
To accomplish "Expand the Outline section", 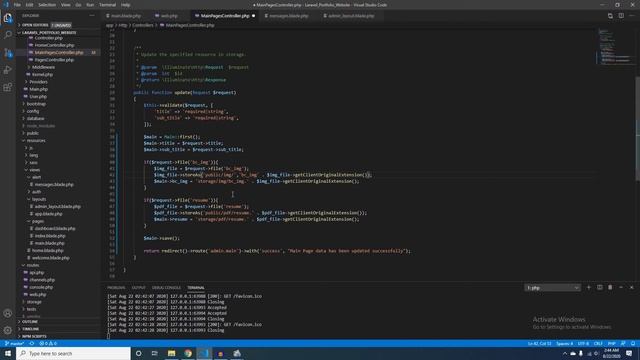I will coord(30,322).
